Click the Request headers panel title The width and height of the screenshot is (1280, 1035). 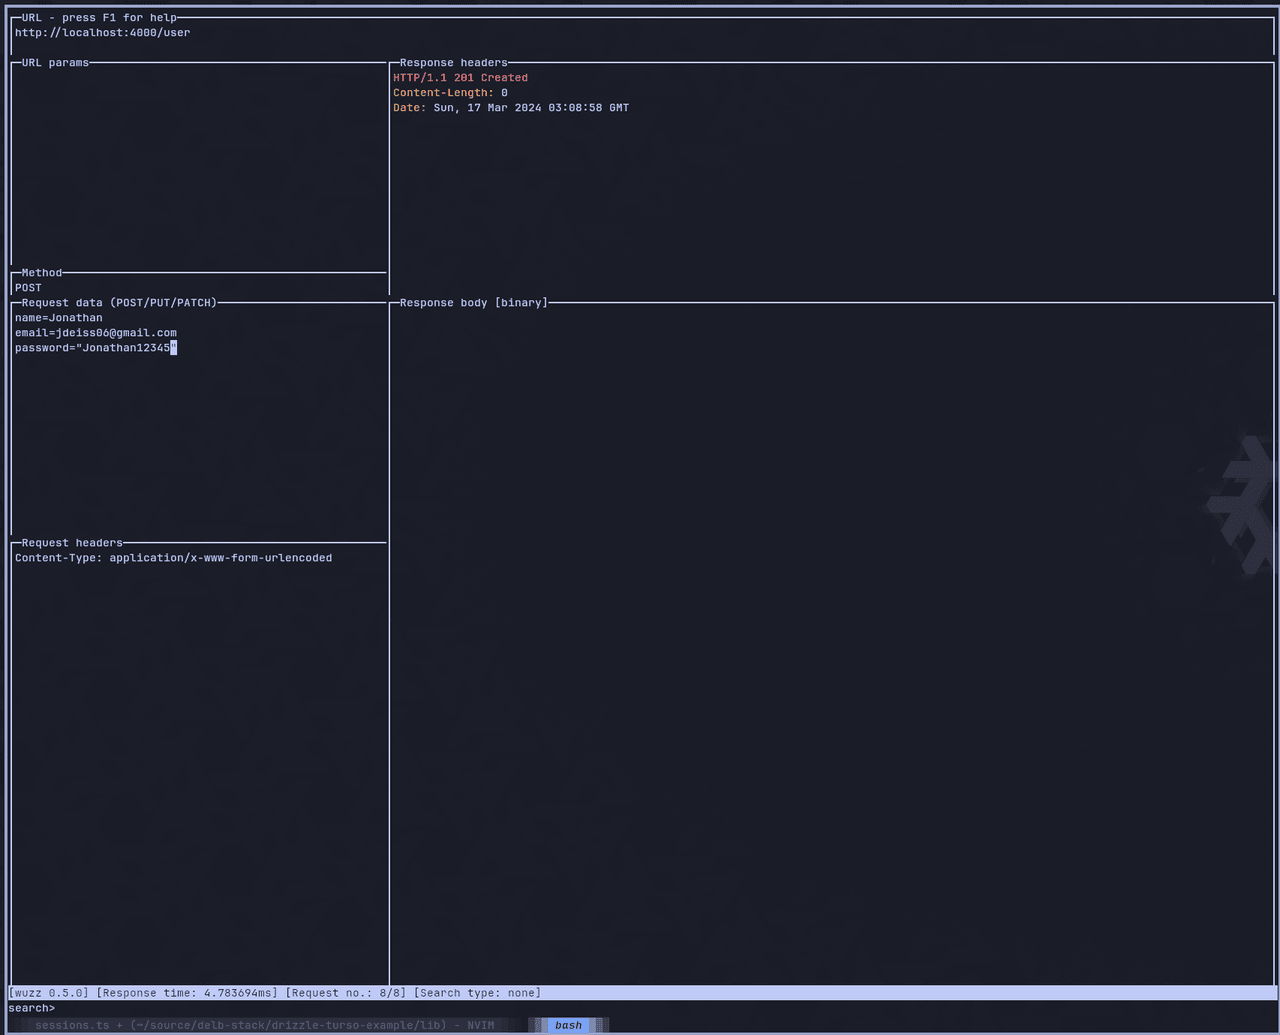point(72,543)
